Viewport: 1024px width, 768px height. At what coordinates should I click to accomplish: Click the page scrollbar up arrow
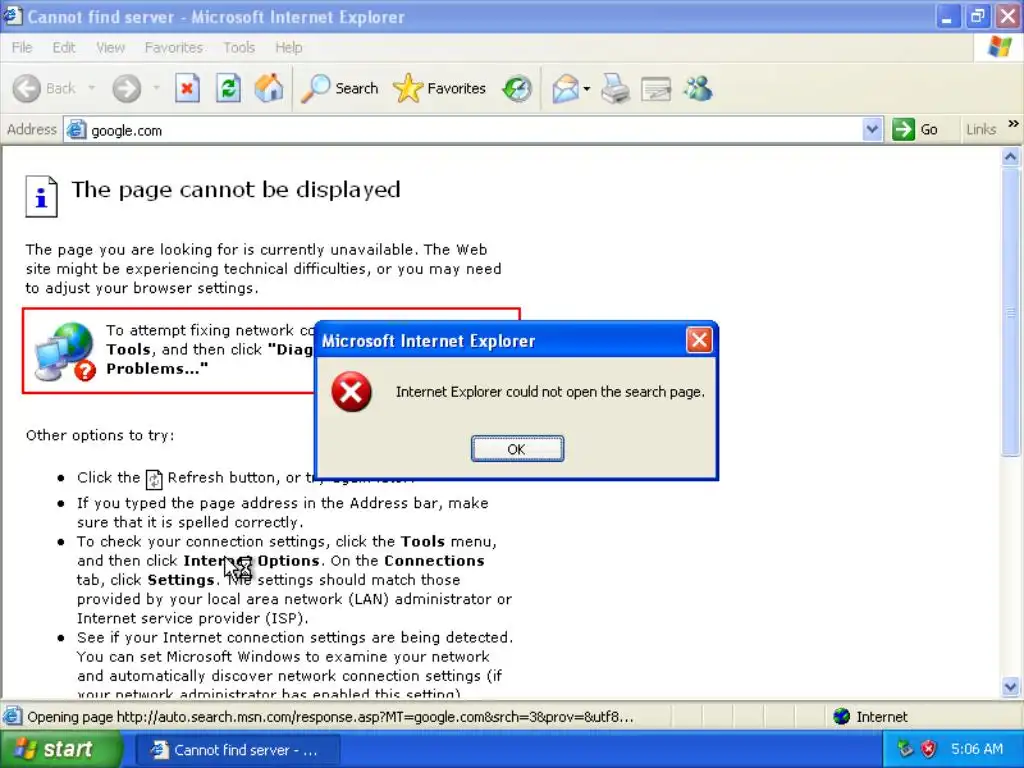pos(1010,157)
